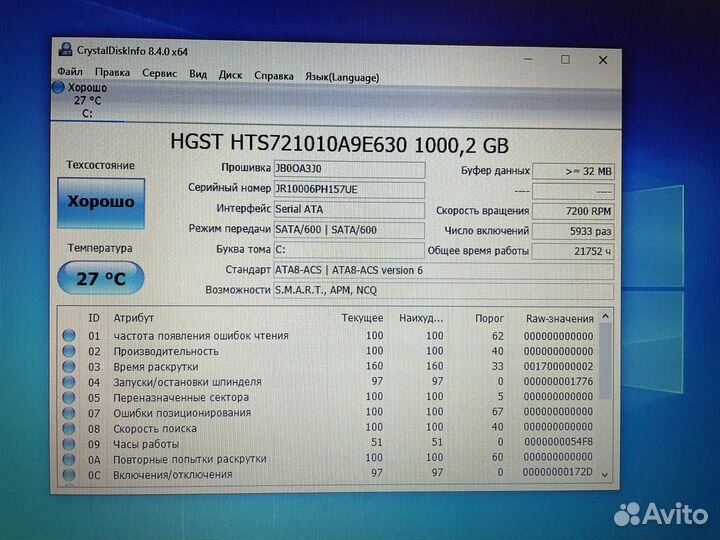Open the Справка menu
The height and width of the screenshot is (540, 720).
pyautogui.click(x=274, y=76)
